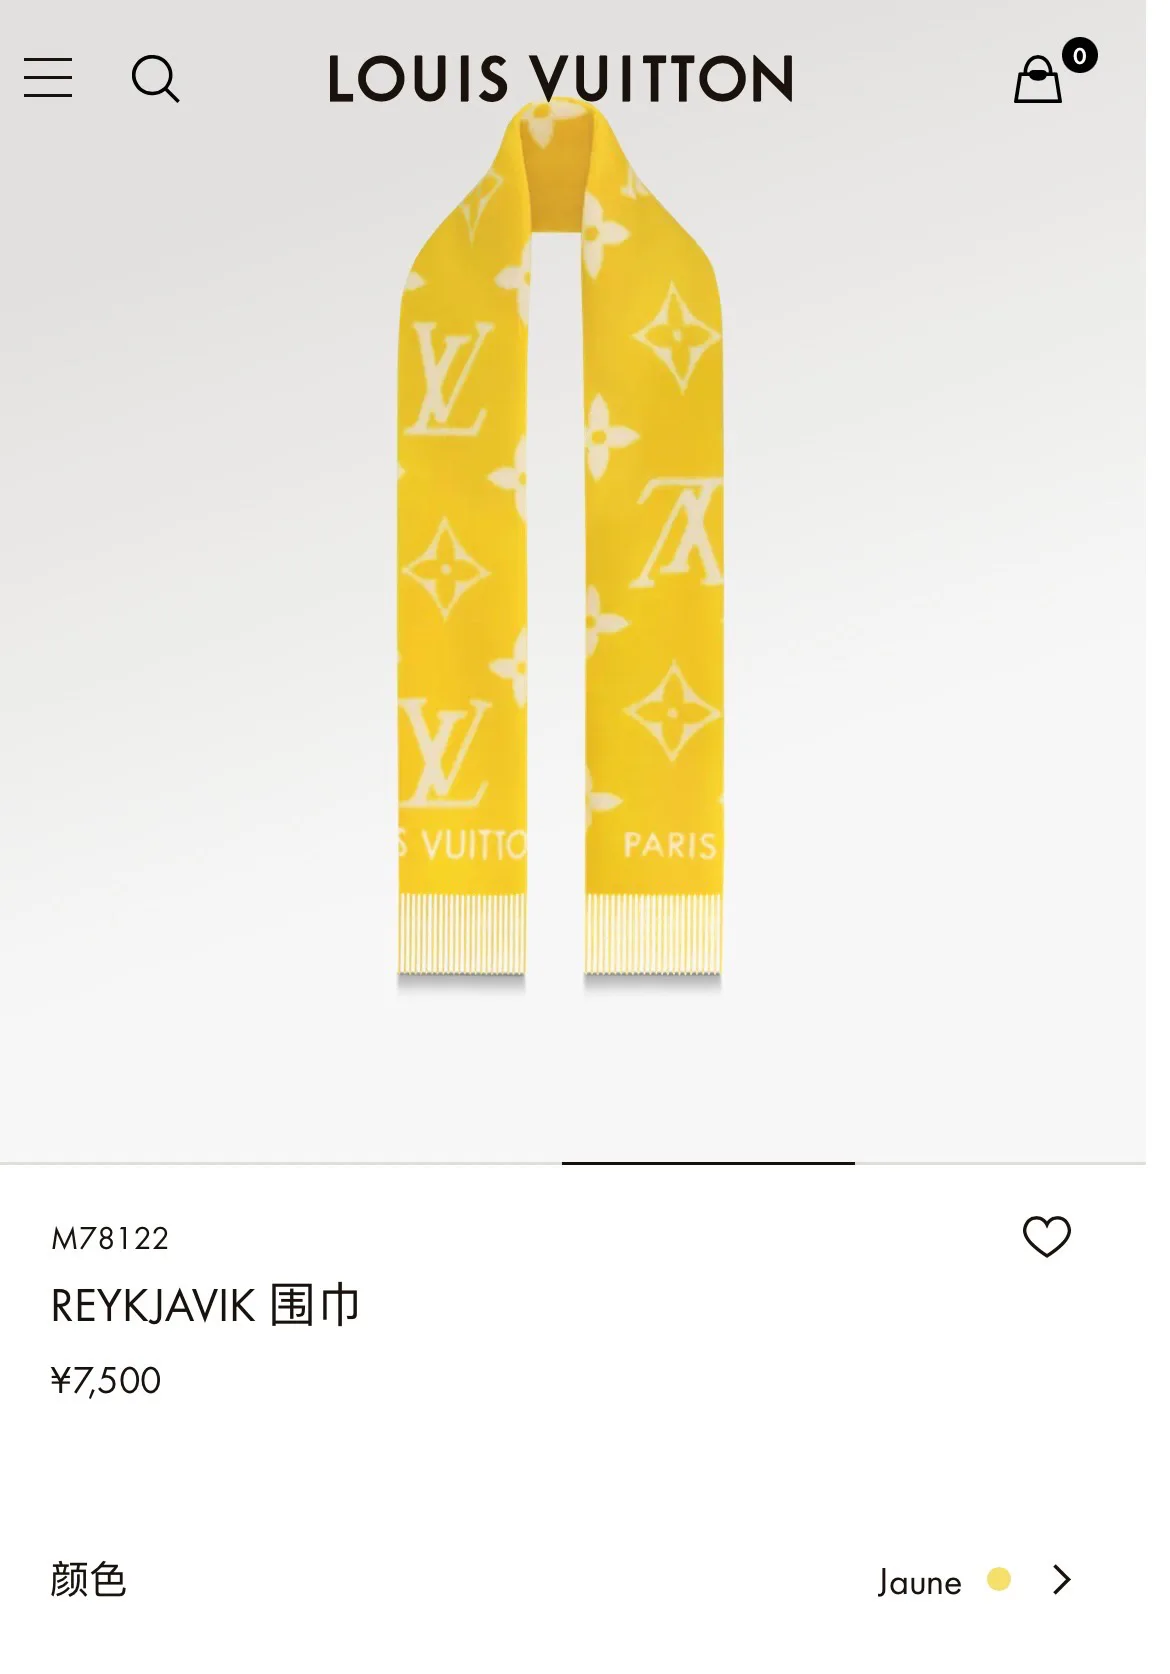Open the hamburger navigation menu
This screenshot has width=1170, height=1674.
pos(48,78)
